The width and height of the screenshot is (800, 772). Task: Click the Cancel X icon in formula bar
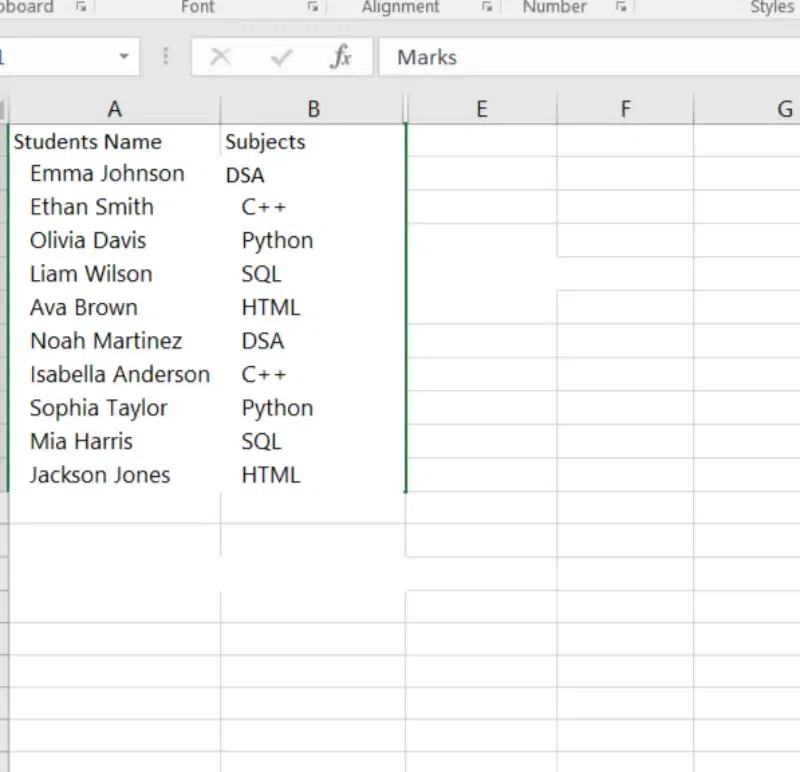pos(220,57)
